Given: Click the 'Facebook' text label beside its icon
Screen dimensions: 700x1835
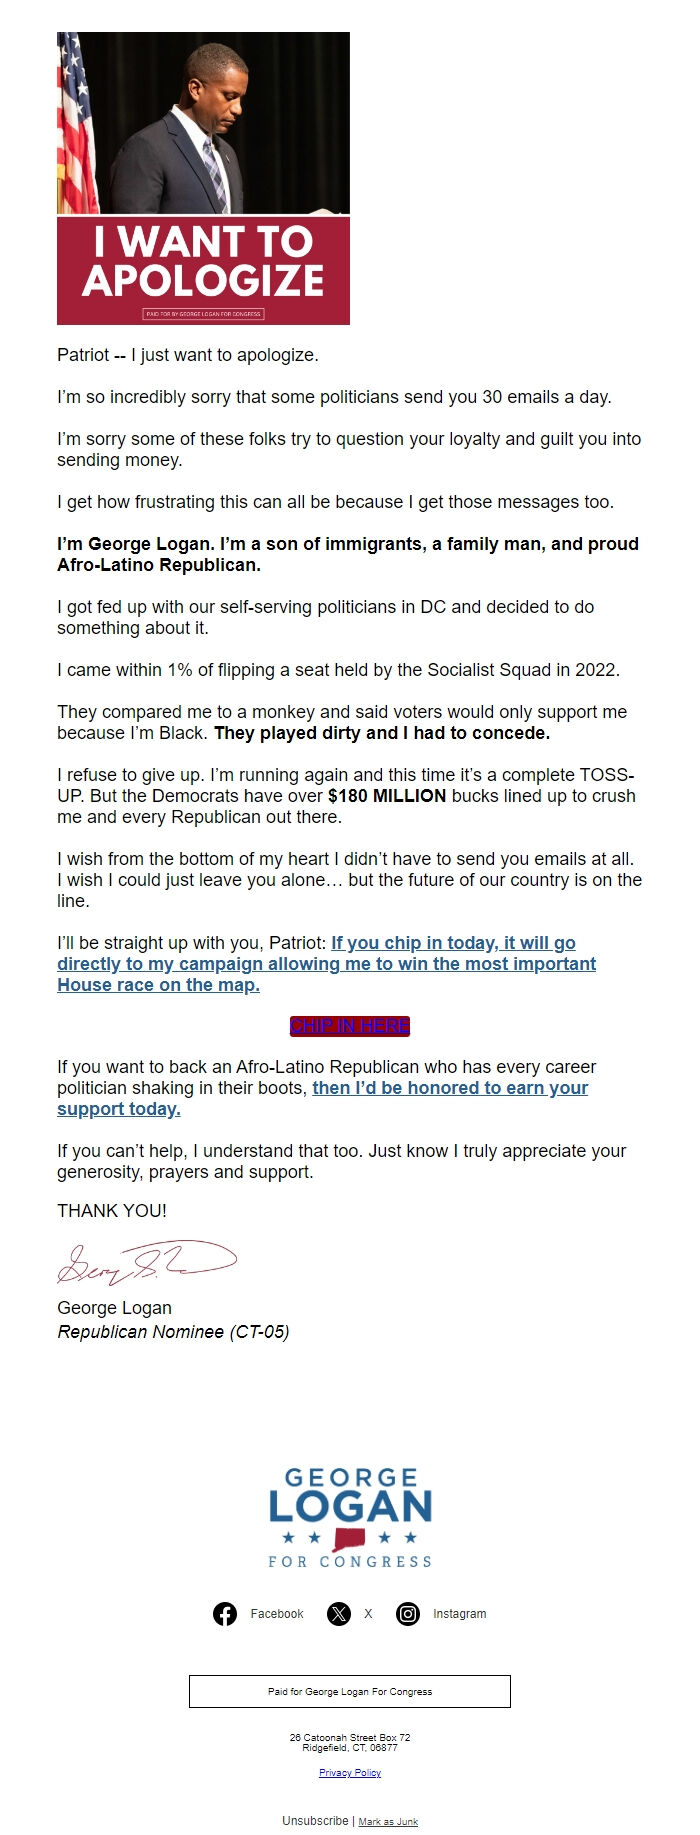Looking at the screenshot, I should (x=277, y=1613).
